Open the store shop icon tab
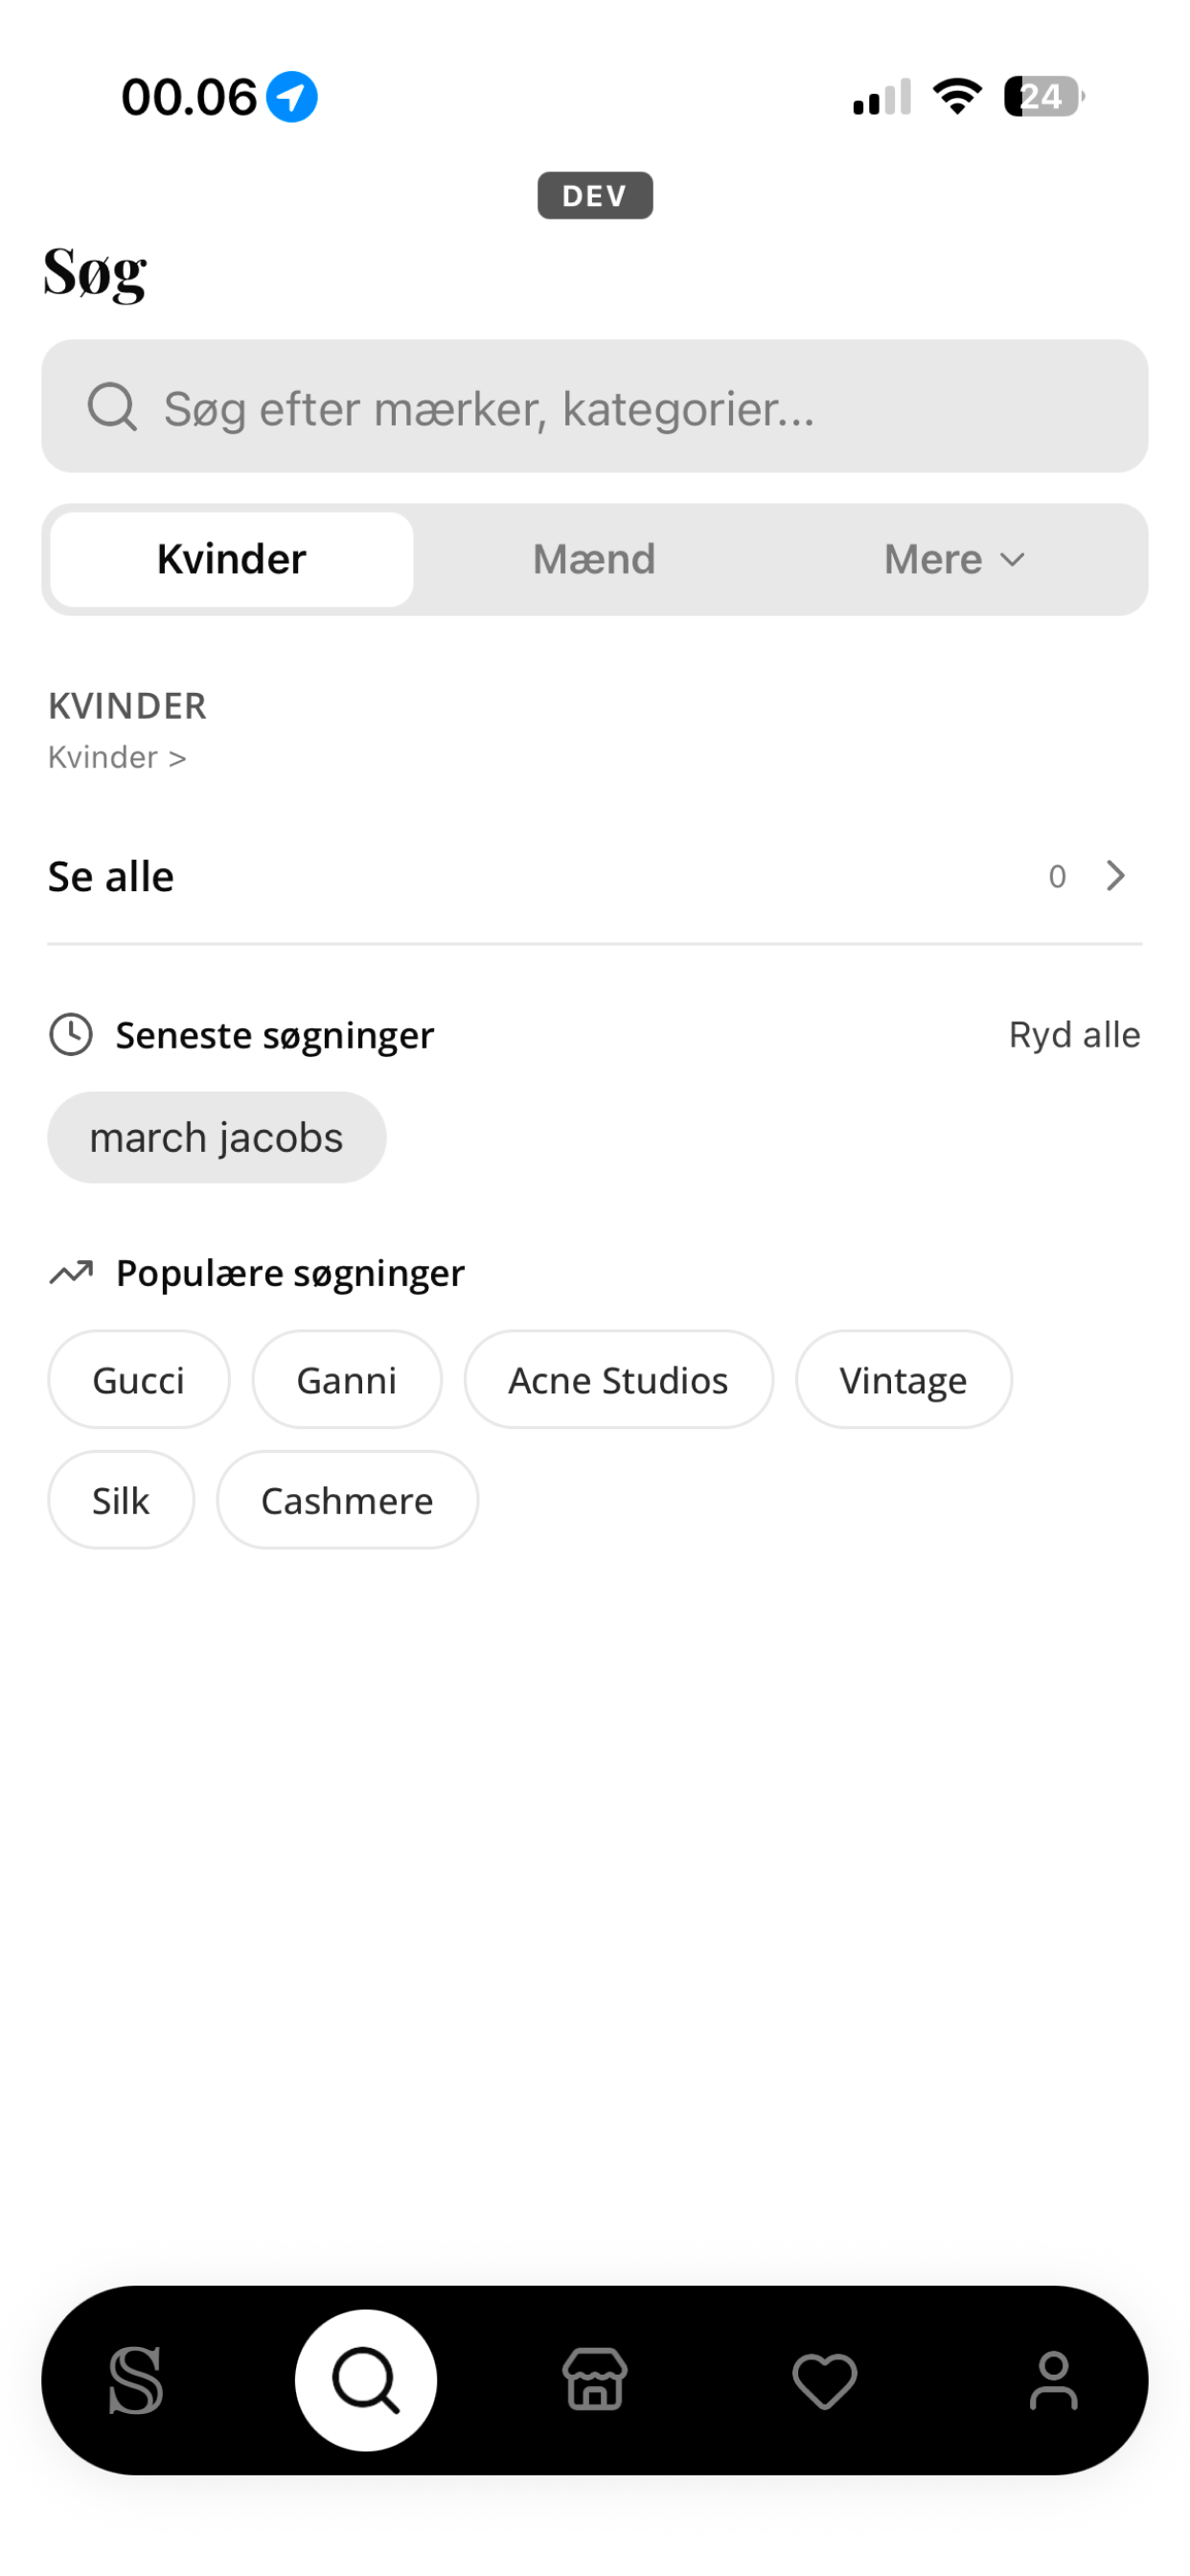1190x2576 pixels. (595, 2380)
